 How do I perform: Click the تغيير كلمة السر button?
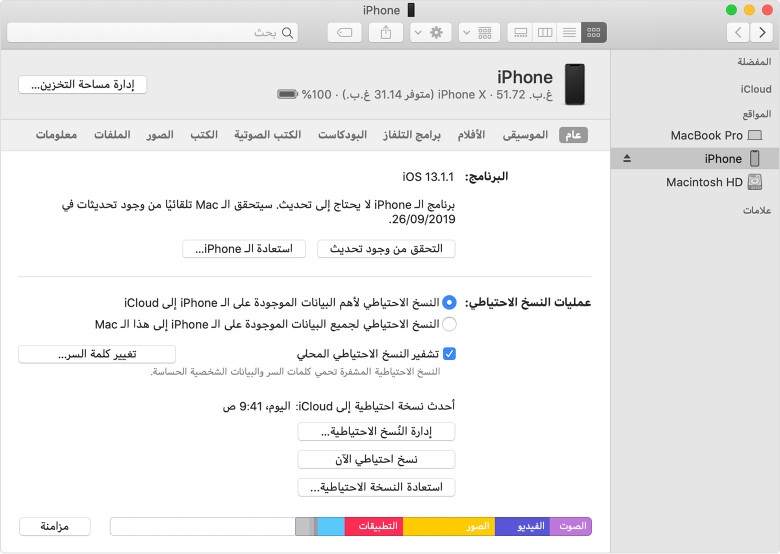(x=97, y=354)
